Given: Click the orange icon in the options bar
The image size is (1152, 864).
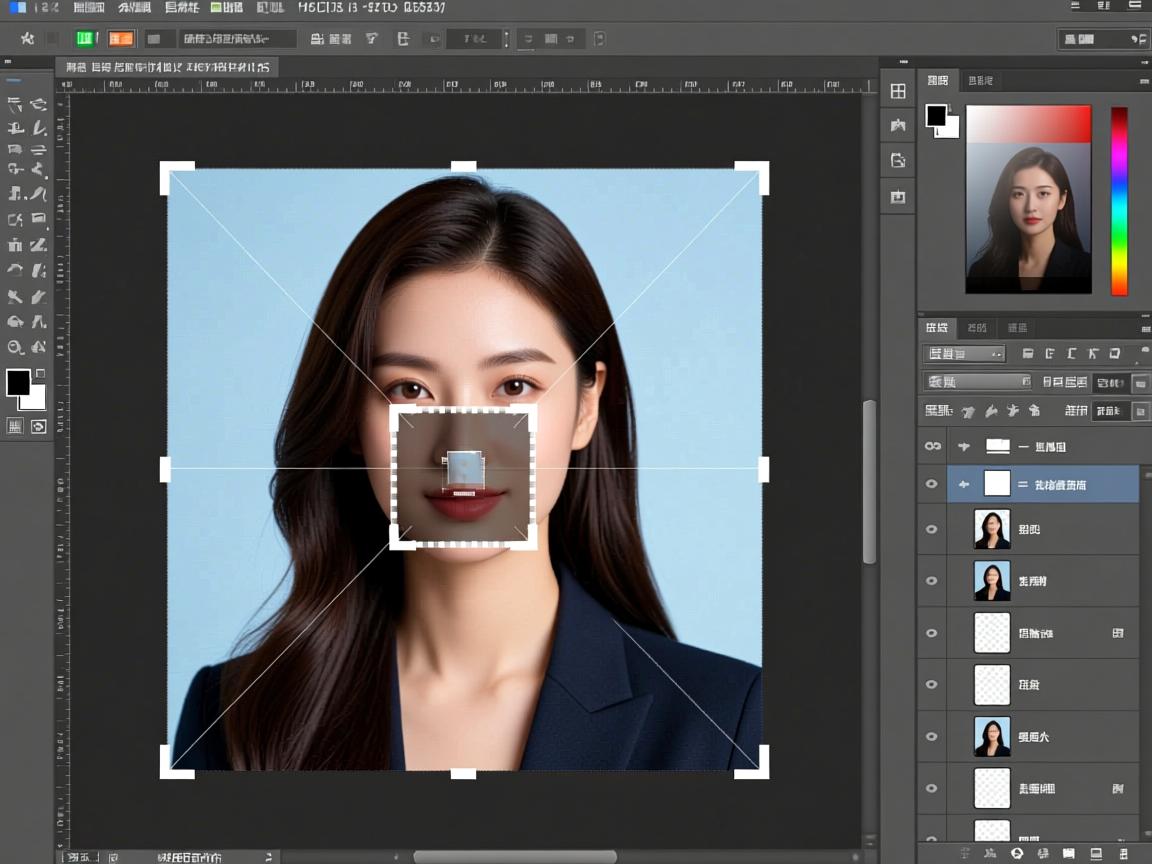Looking at the screenshot, I should pos(121,39).
